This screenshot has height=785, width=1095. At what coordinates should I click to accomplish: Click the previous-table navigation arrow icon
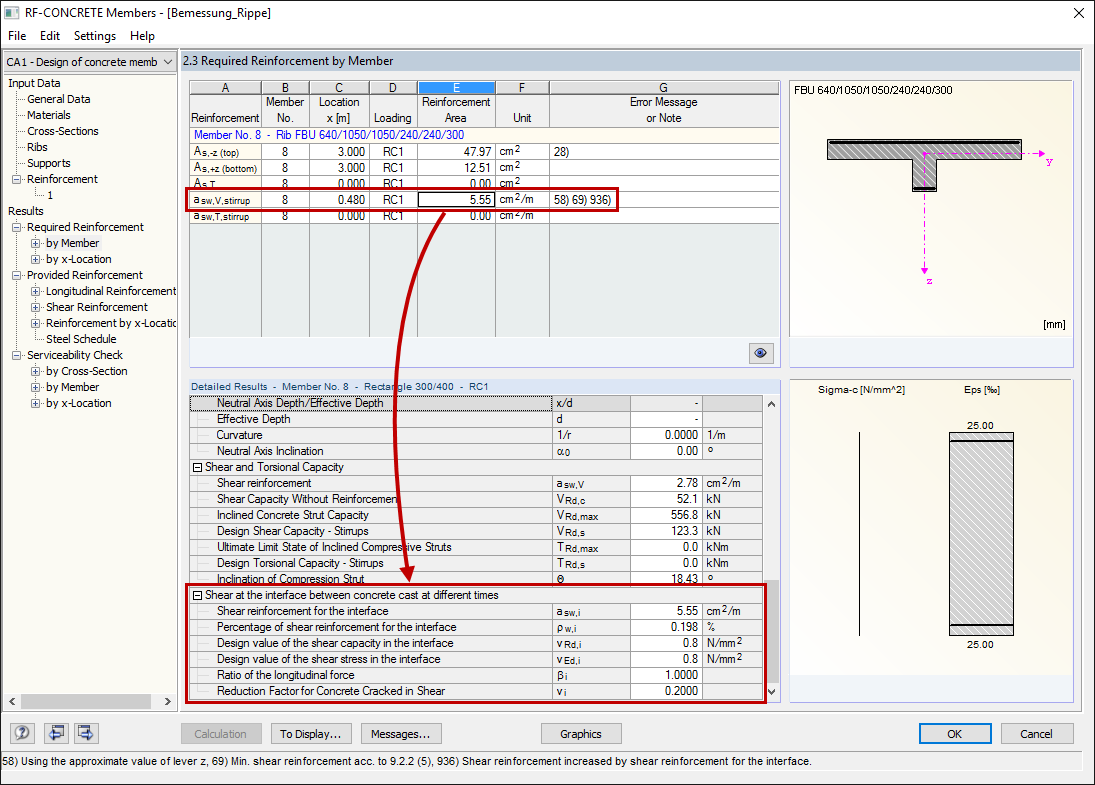coord(56,733)
